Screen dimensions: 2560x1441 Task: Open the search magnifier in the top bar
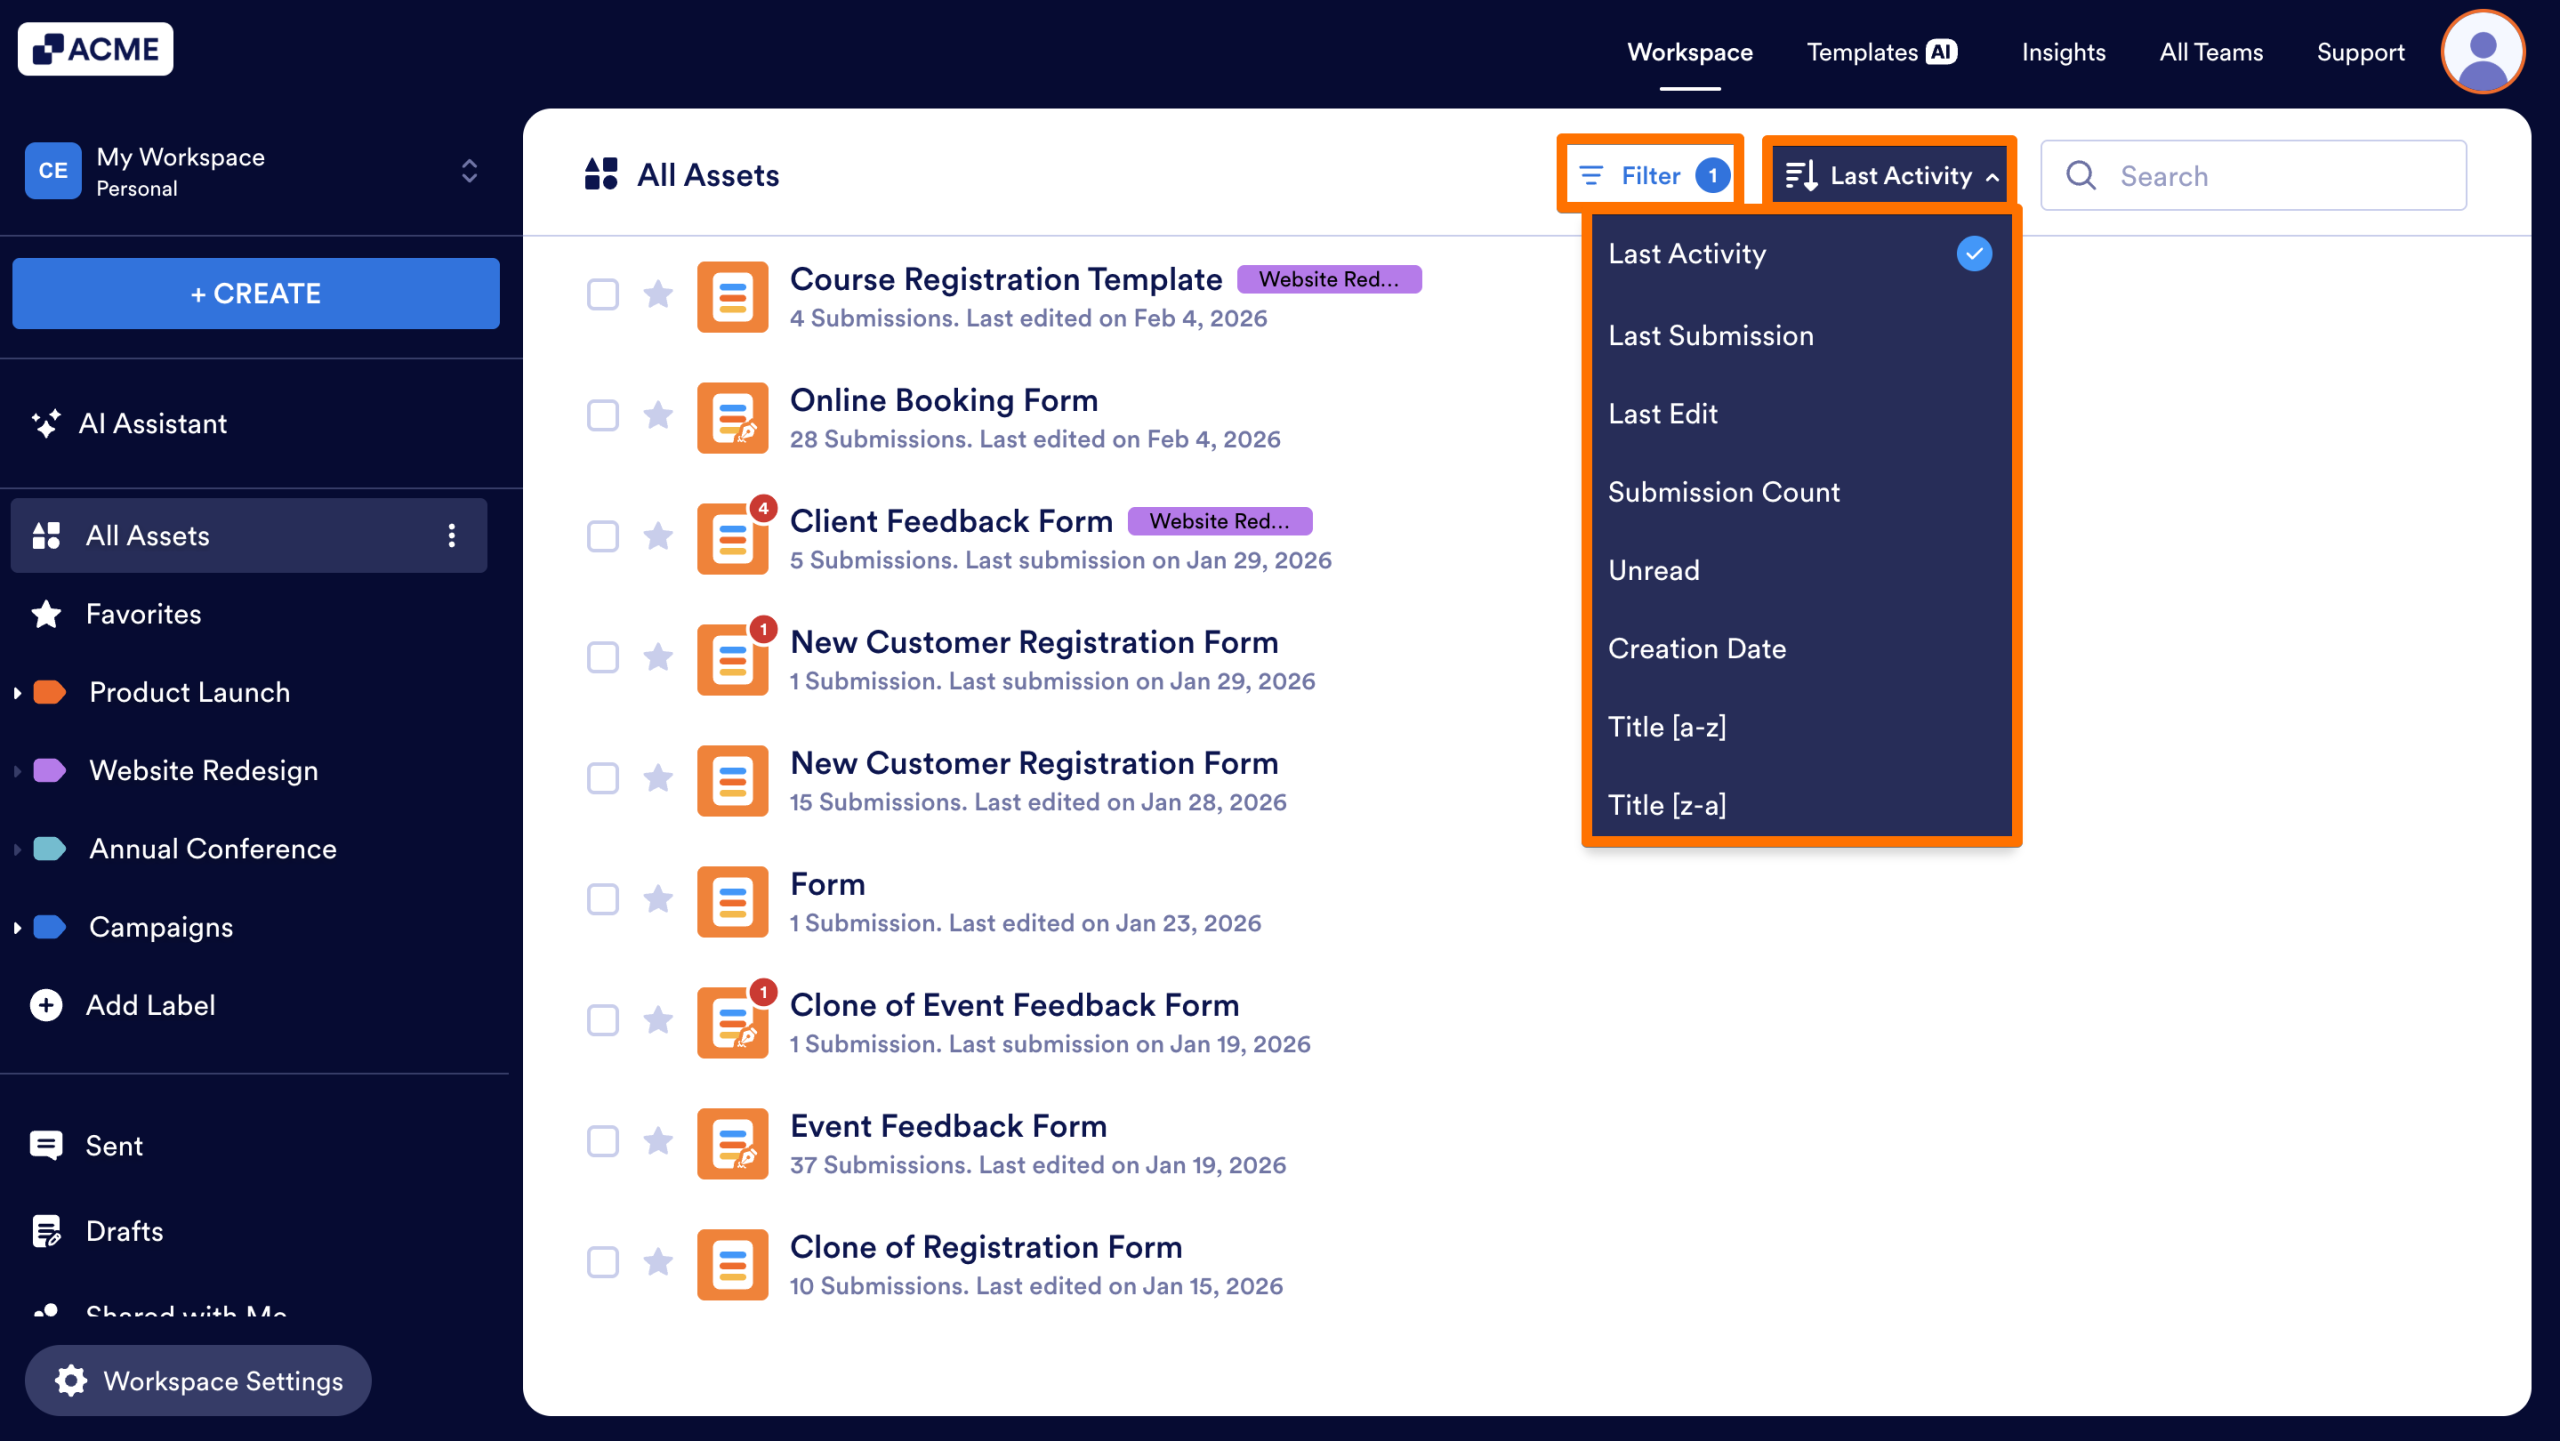click(x=2081, y=175)
